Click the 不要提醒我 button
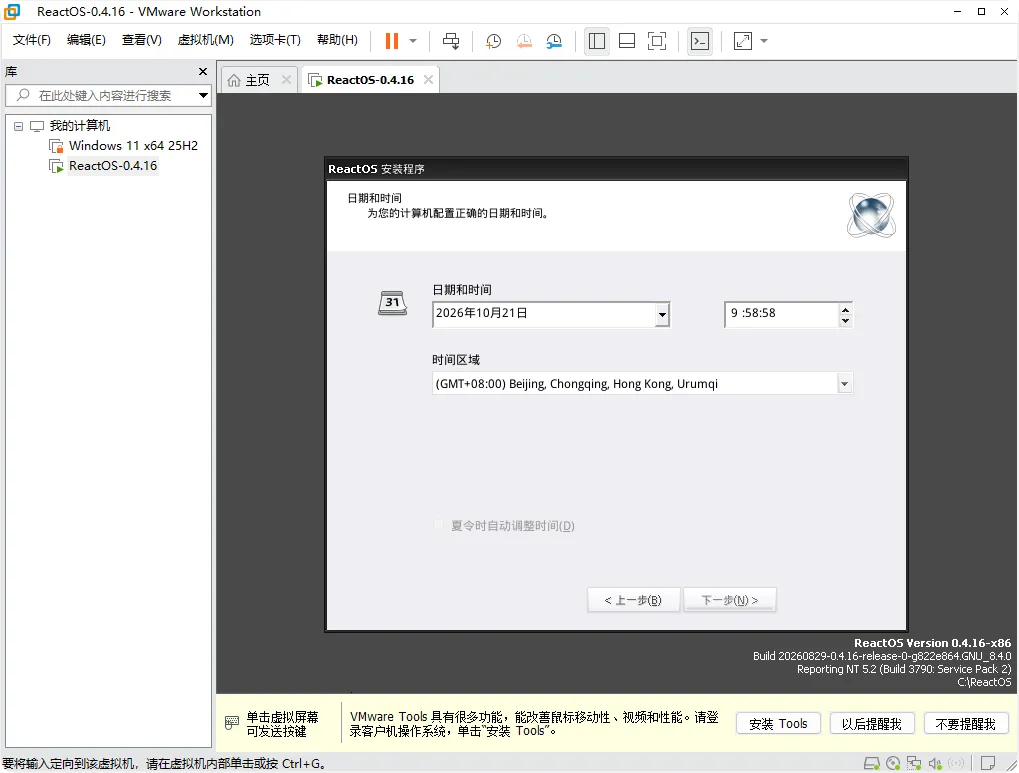1019x773 pixels. 965,724
